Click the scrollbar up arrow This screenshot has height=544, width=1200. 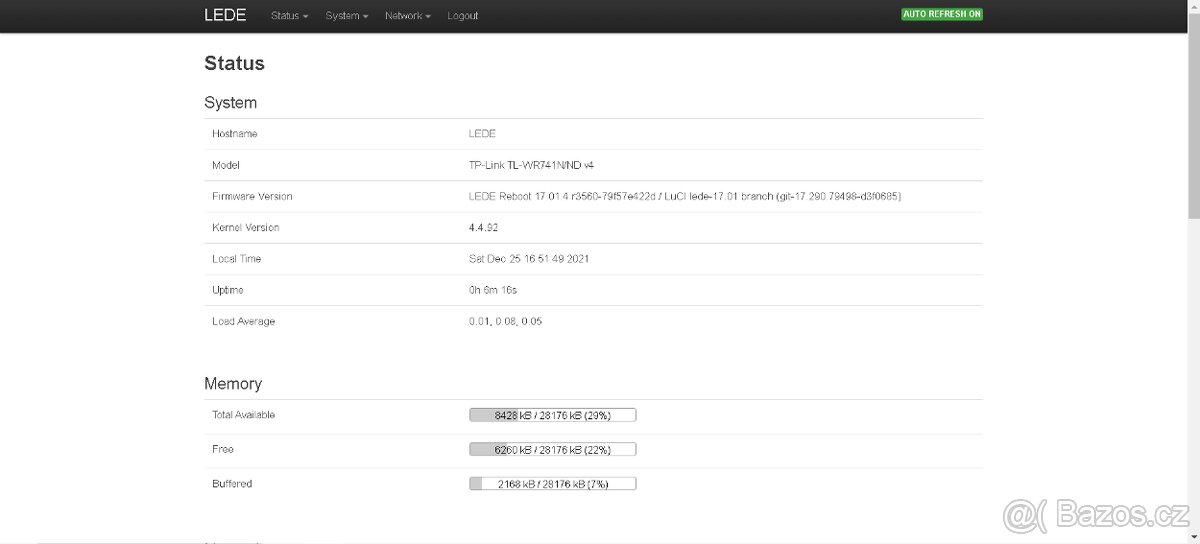[1193, 5]
